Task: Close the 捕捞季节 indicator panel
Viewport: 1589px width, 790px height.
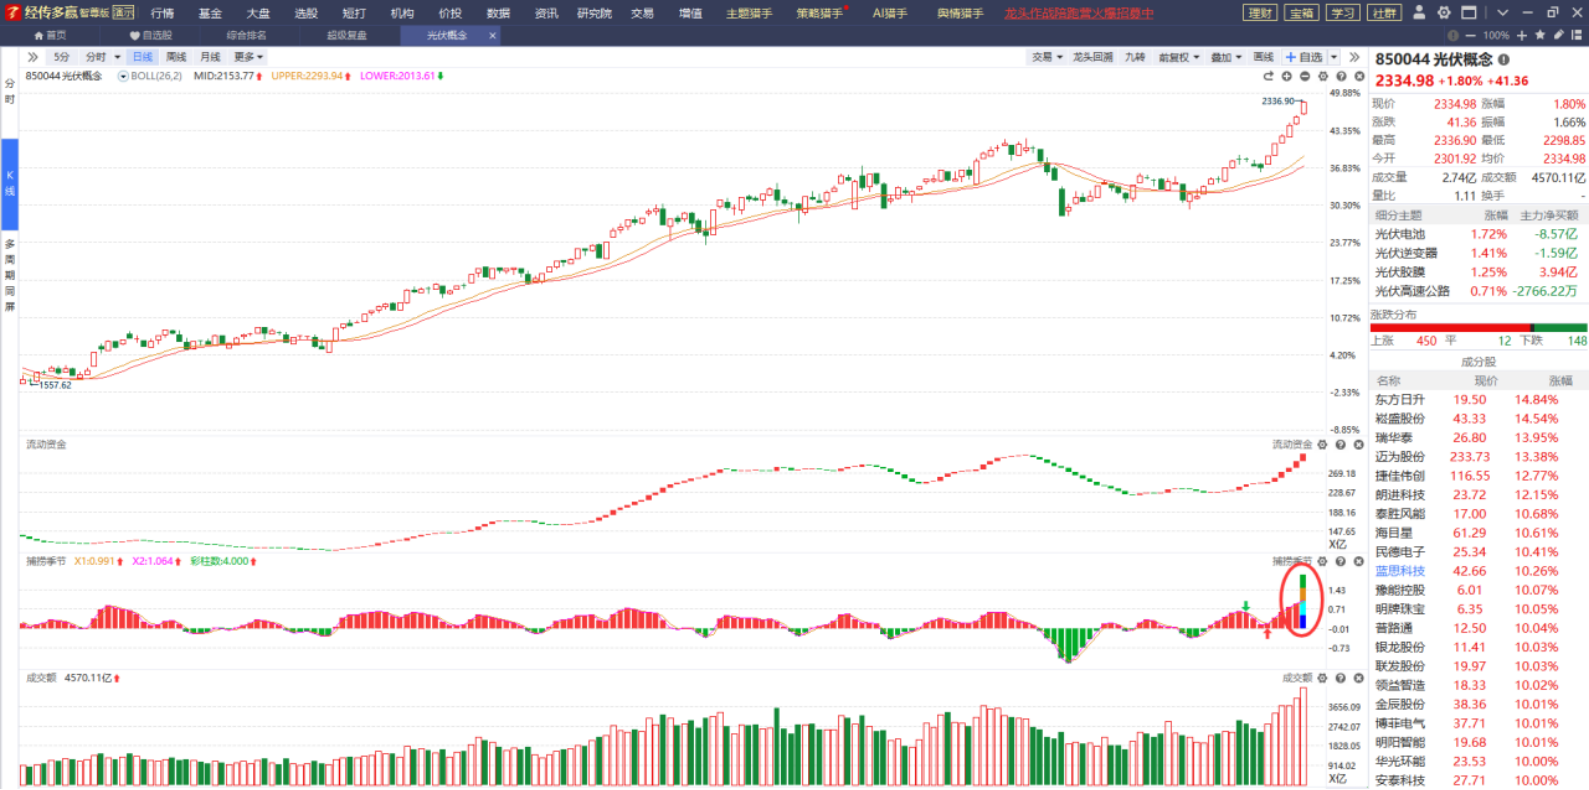Action: click(1358, 562)
